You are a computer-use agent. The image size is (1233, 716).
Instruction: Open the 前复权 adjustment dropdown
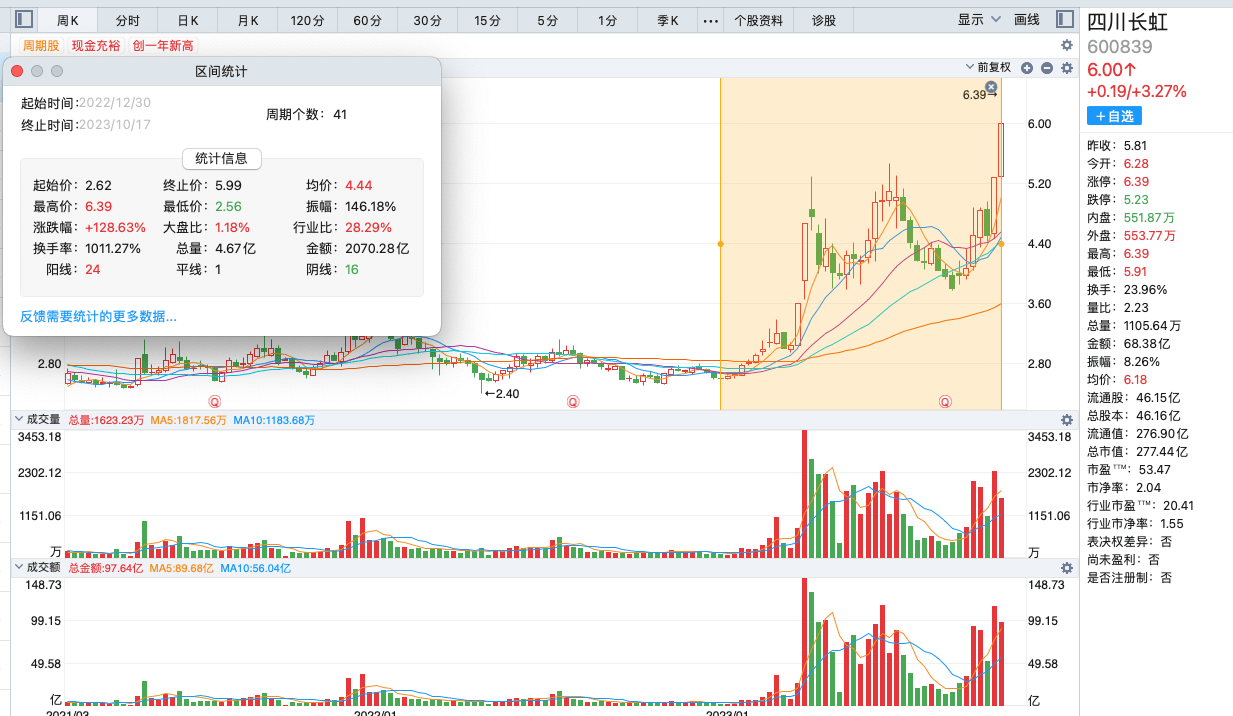(988, 67)
